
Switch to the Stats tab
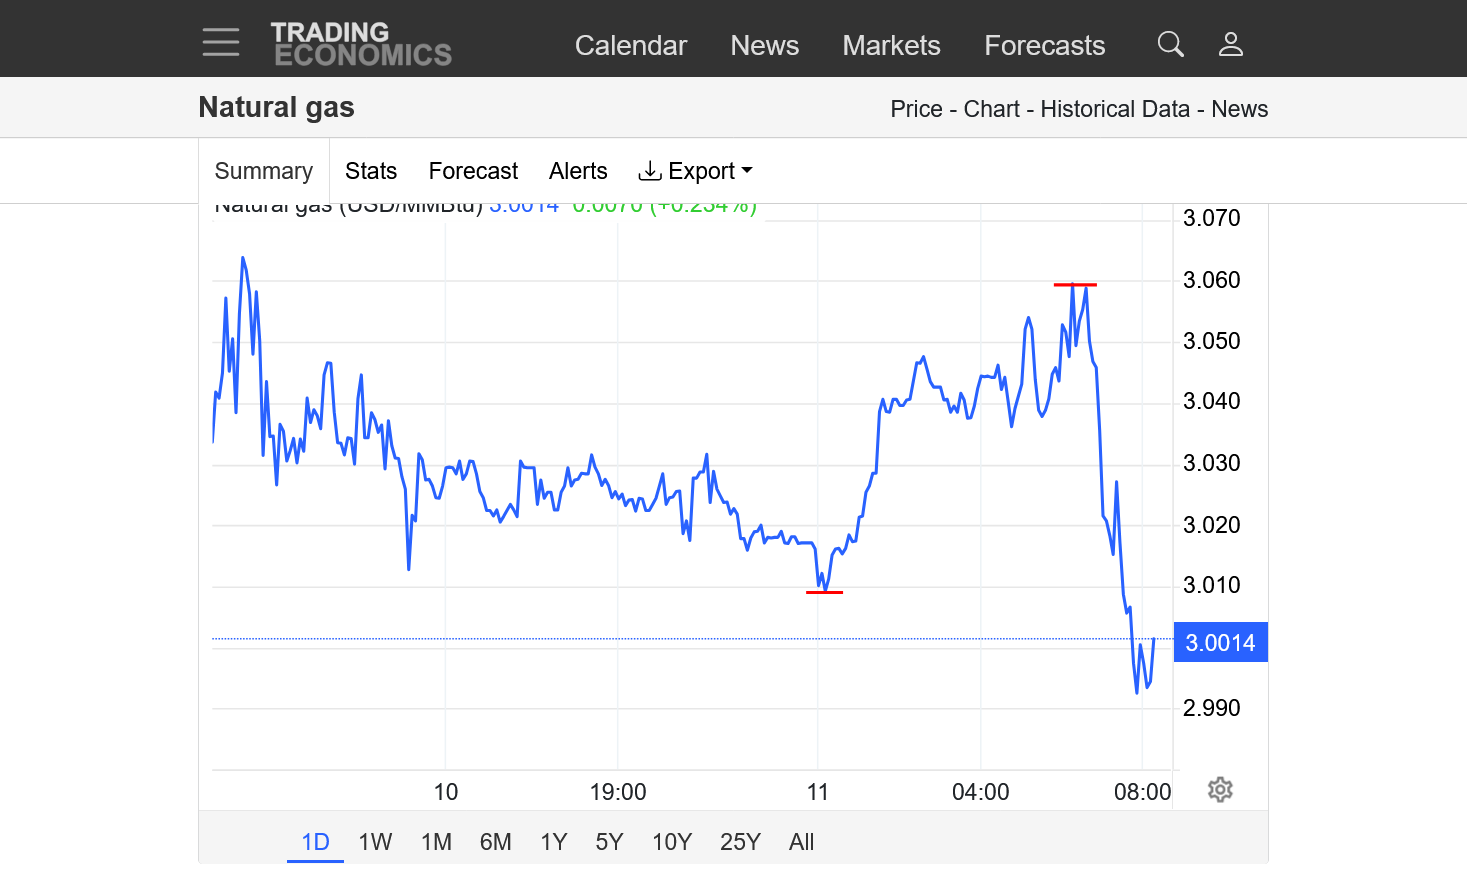[371, 171]
